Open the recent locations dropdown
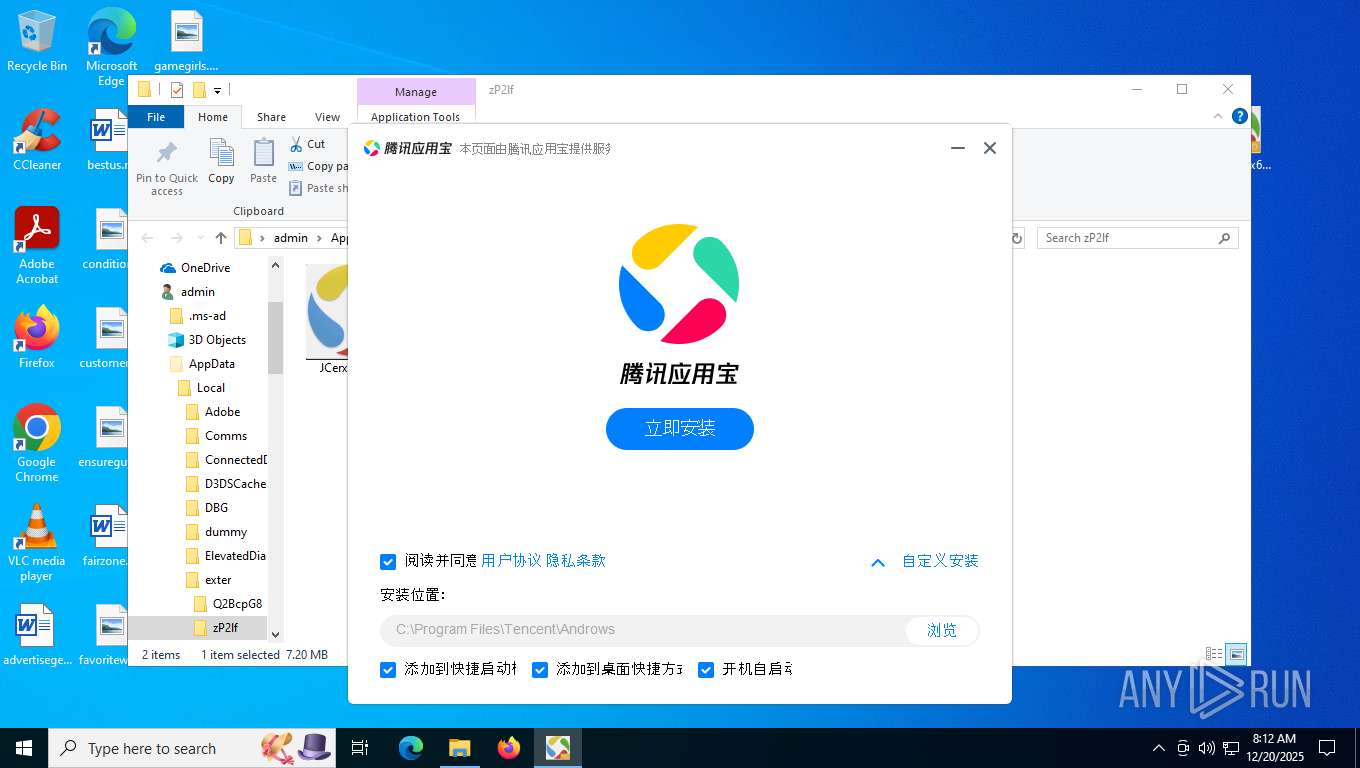Image resolution: width=1360 pixels, height=768 pixels. [201, 238]
